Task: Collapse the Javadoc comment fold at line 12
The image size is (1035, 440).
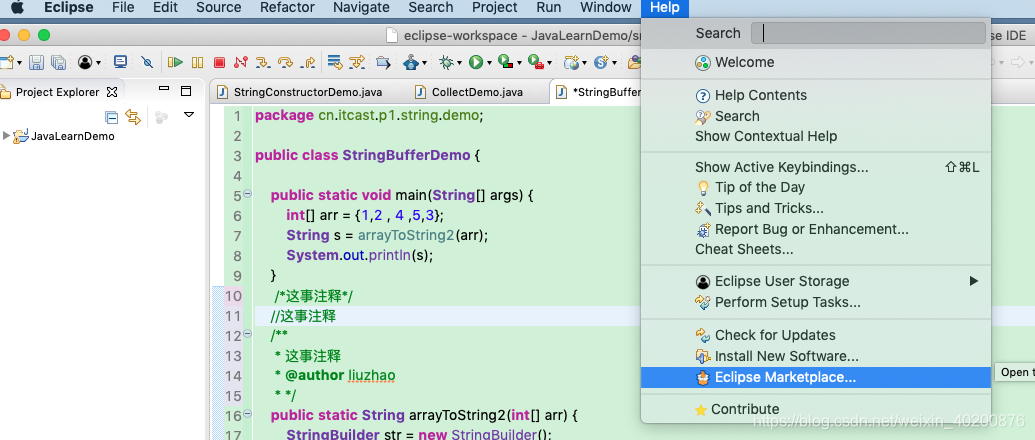Action: point(248,334)
